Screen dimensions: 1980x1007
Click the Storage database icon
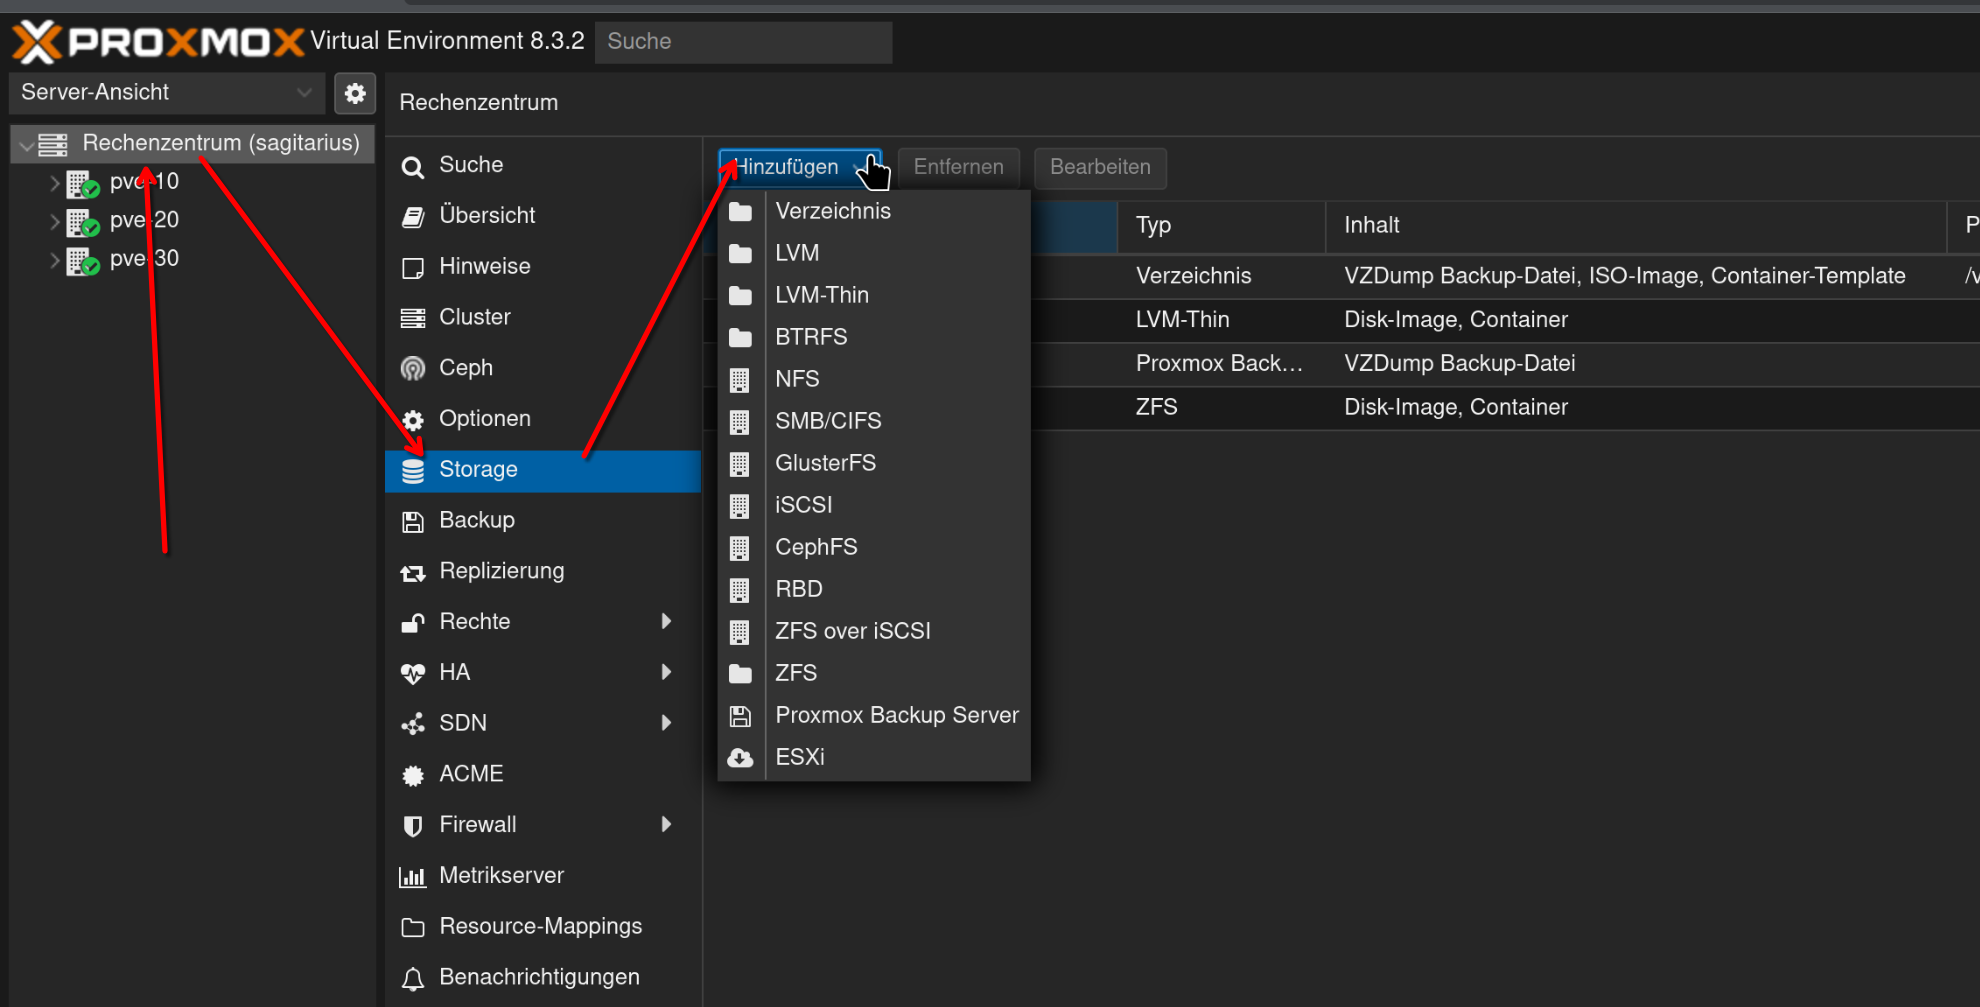click(413, 470)
